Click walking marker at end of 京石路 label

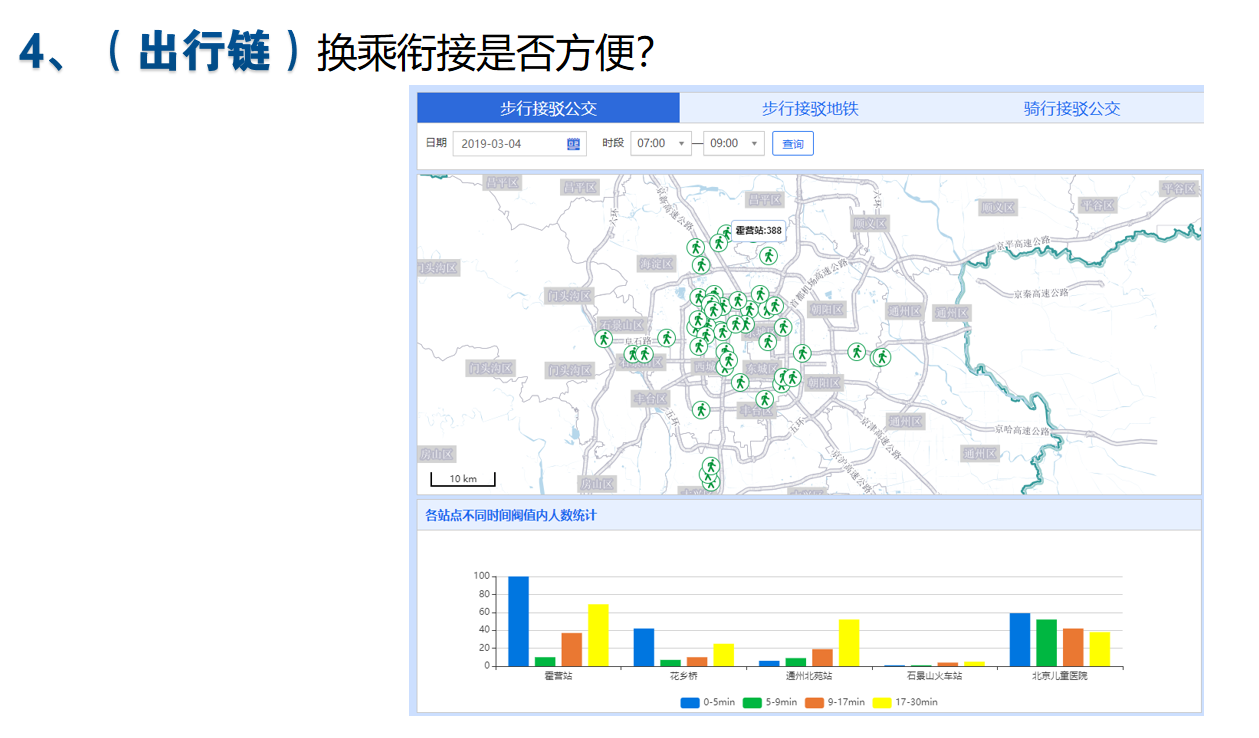point(666,338)
